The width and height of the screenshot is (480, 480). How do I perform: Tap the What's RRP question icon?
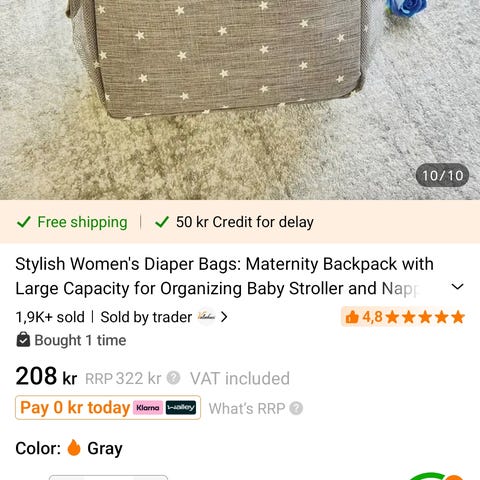point(296,408)
